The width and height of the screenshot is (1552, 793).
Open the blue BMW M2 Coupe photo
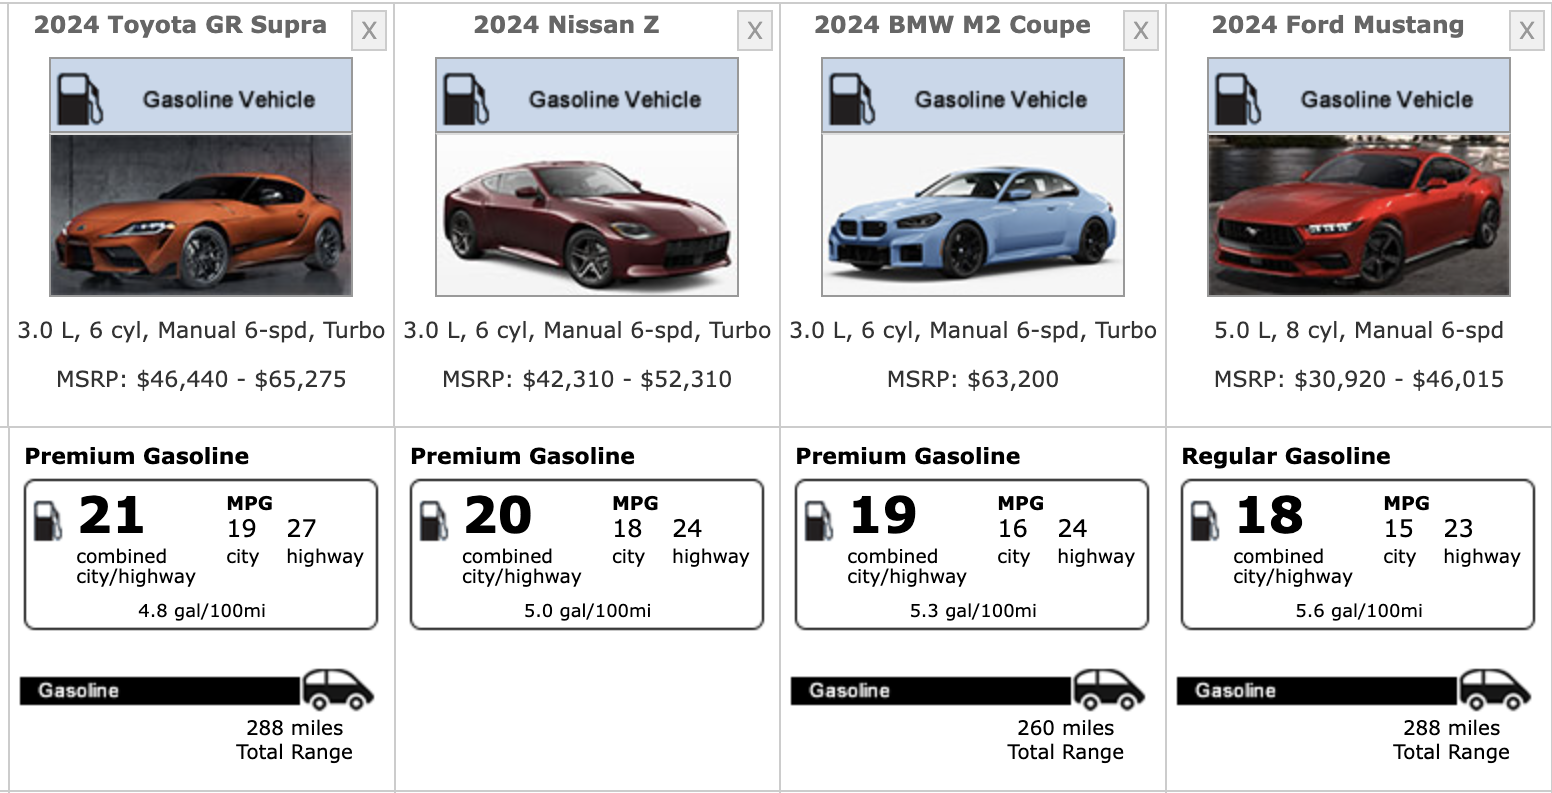point(973,215)
